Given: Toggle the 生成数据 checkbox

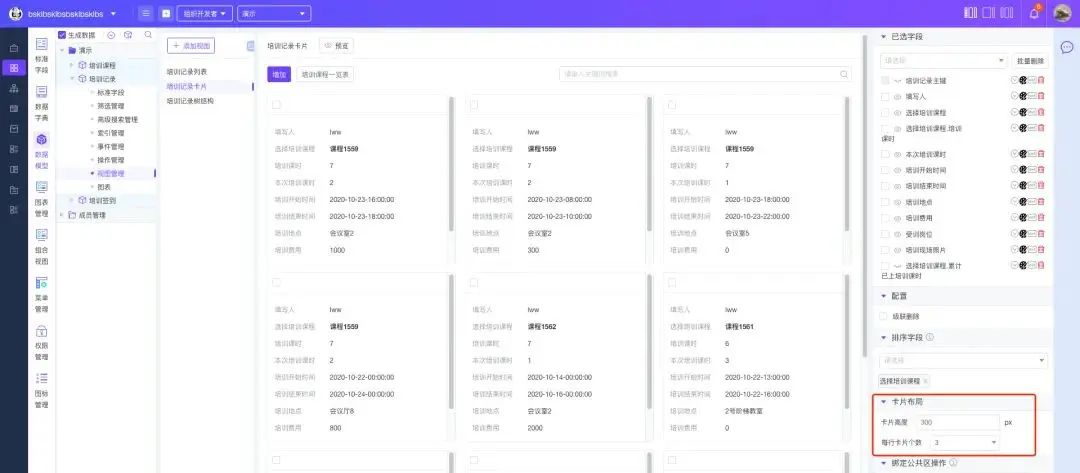Looking at the screenshot, I should [62, 34].
